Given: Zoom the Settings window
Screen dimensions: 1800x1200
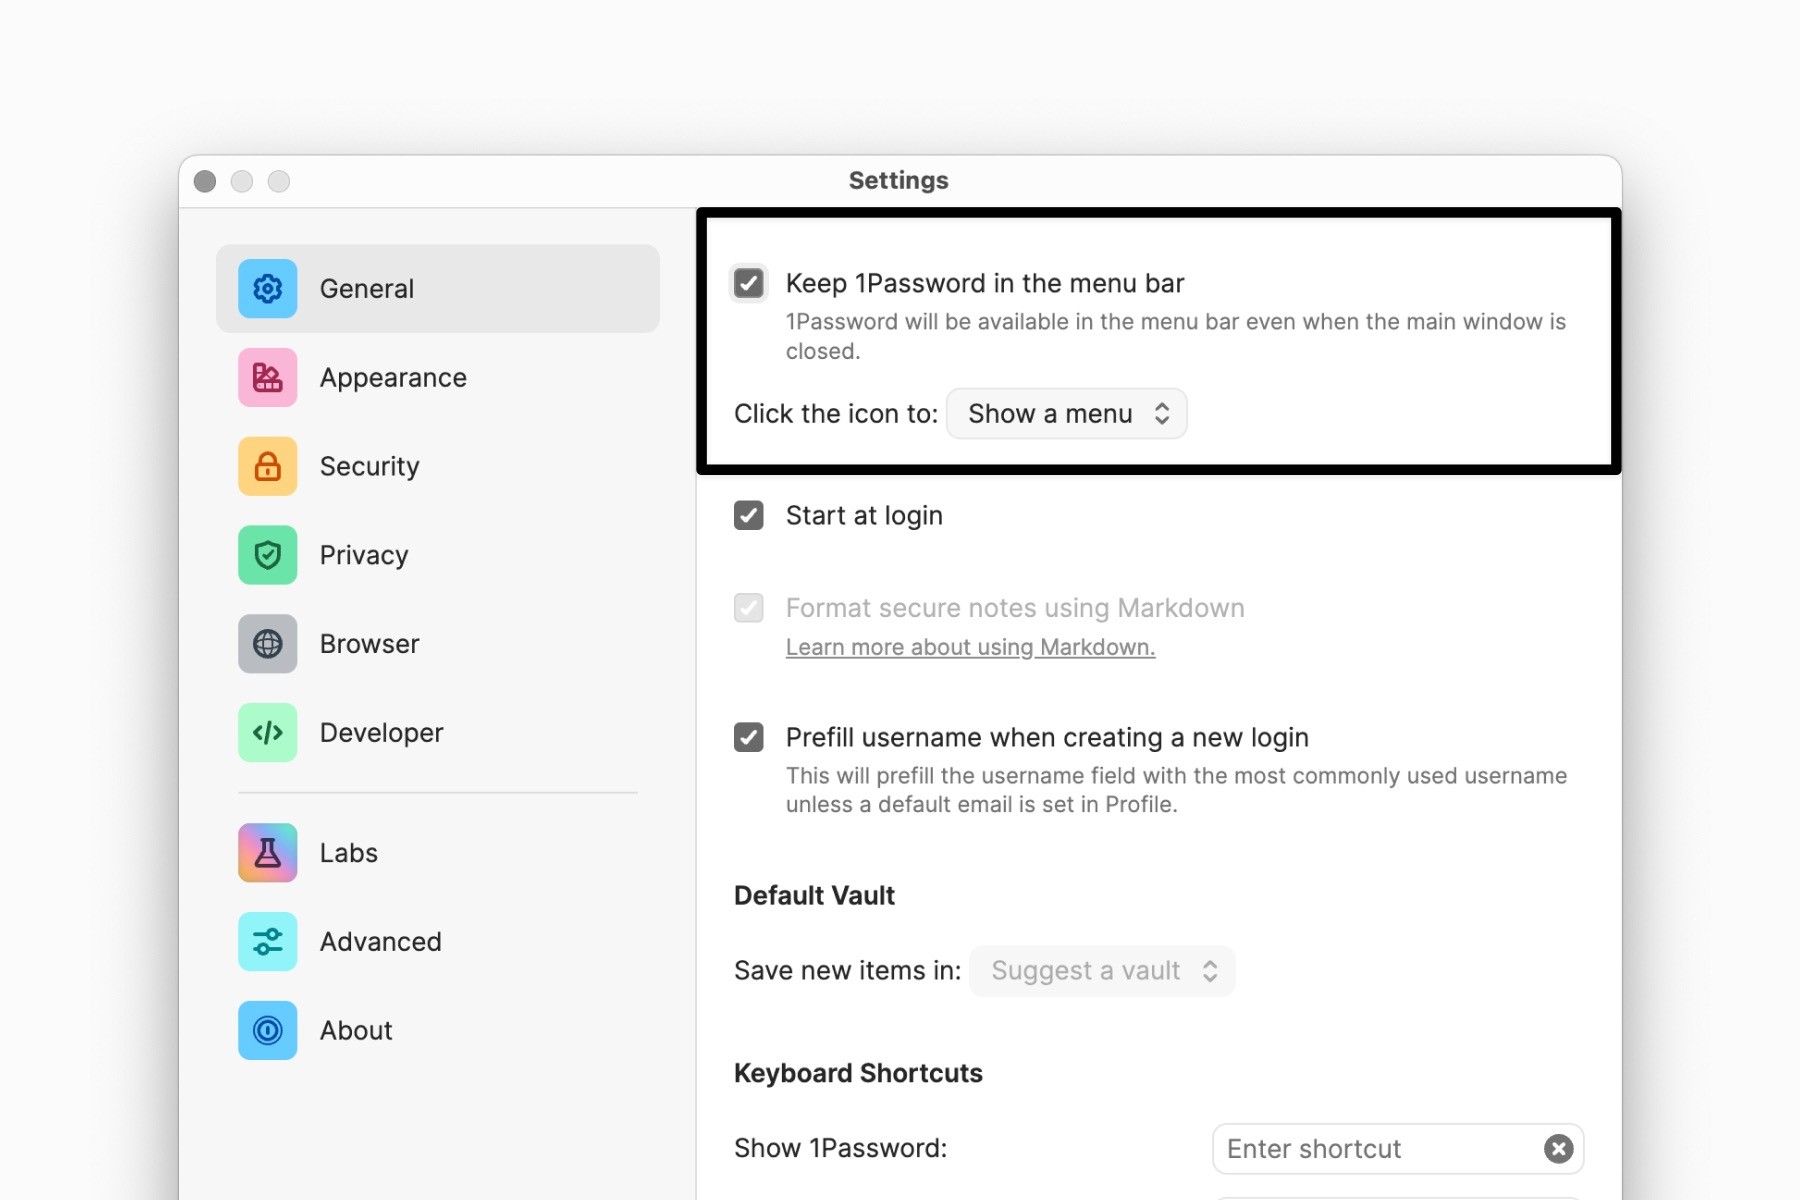Looking at the screenshot, I should [279, 181].
